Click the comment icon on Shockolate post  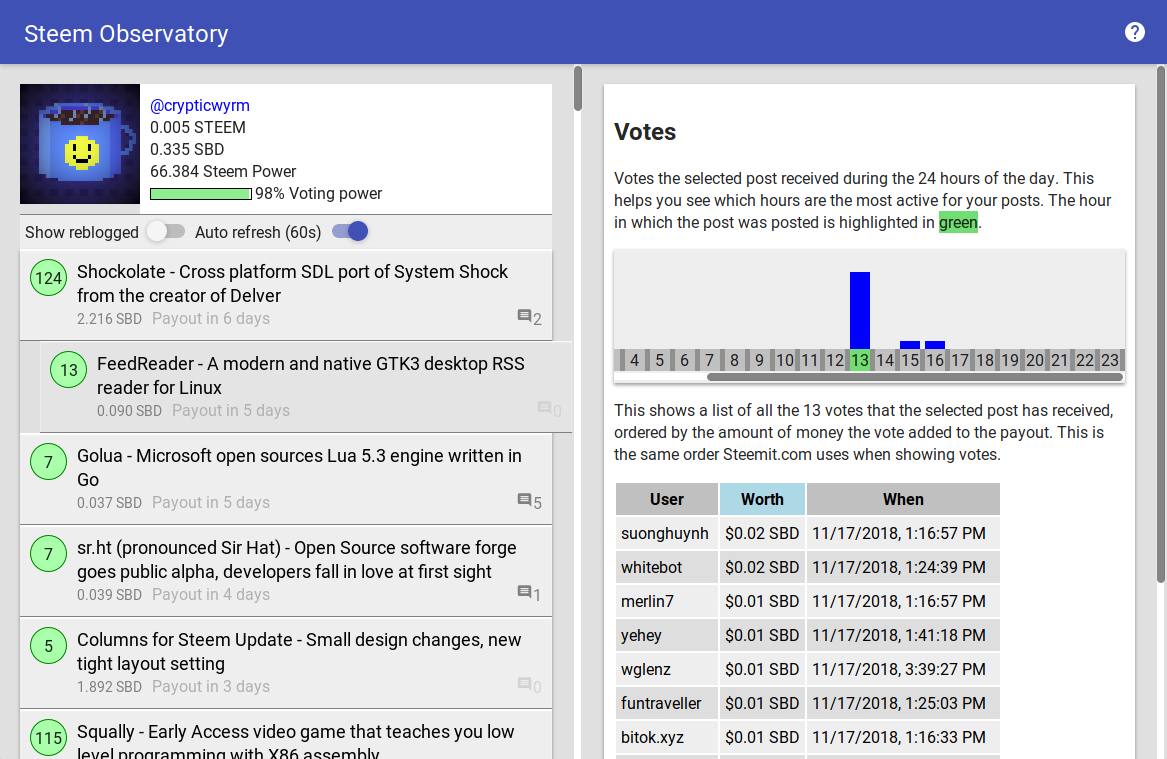(524, 316)
